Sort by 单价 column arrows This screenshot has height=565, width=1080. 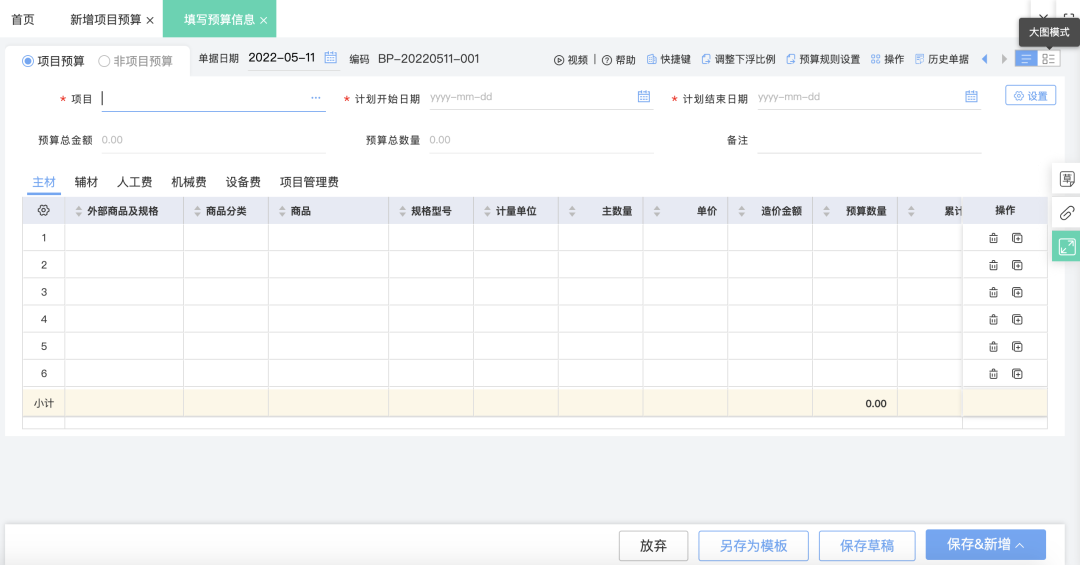[657, 211]
